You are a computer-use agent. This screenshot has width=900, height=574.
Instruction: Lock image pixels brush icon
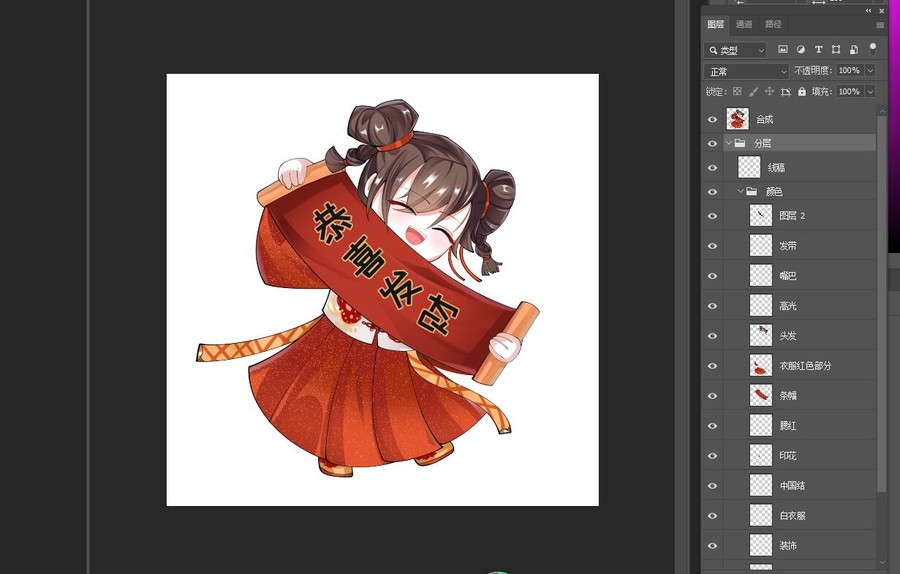[x=754, y=91]
